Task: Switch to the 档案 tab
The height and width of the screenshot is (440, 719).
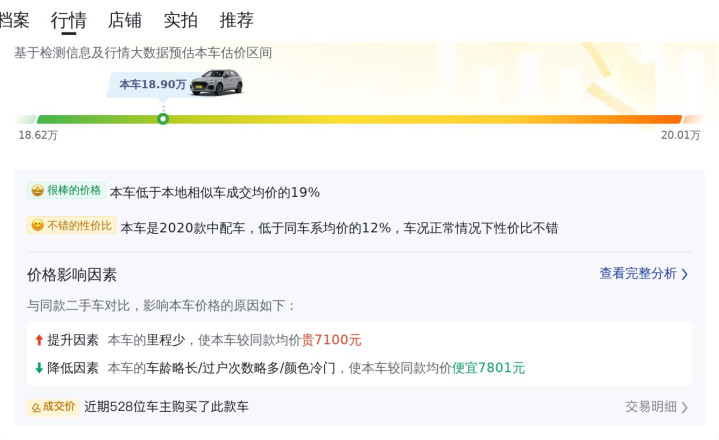Action: [14, 20]
